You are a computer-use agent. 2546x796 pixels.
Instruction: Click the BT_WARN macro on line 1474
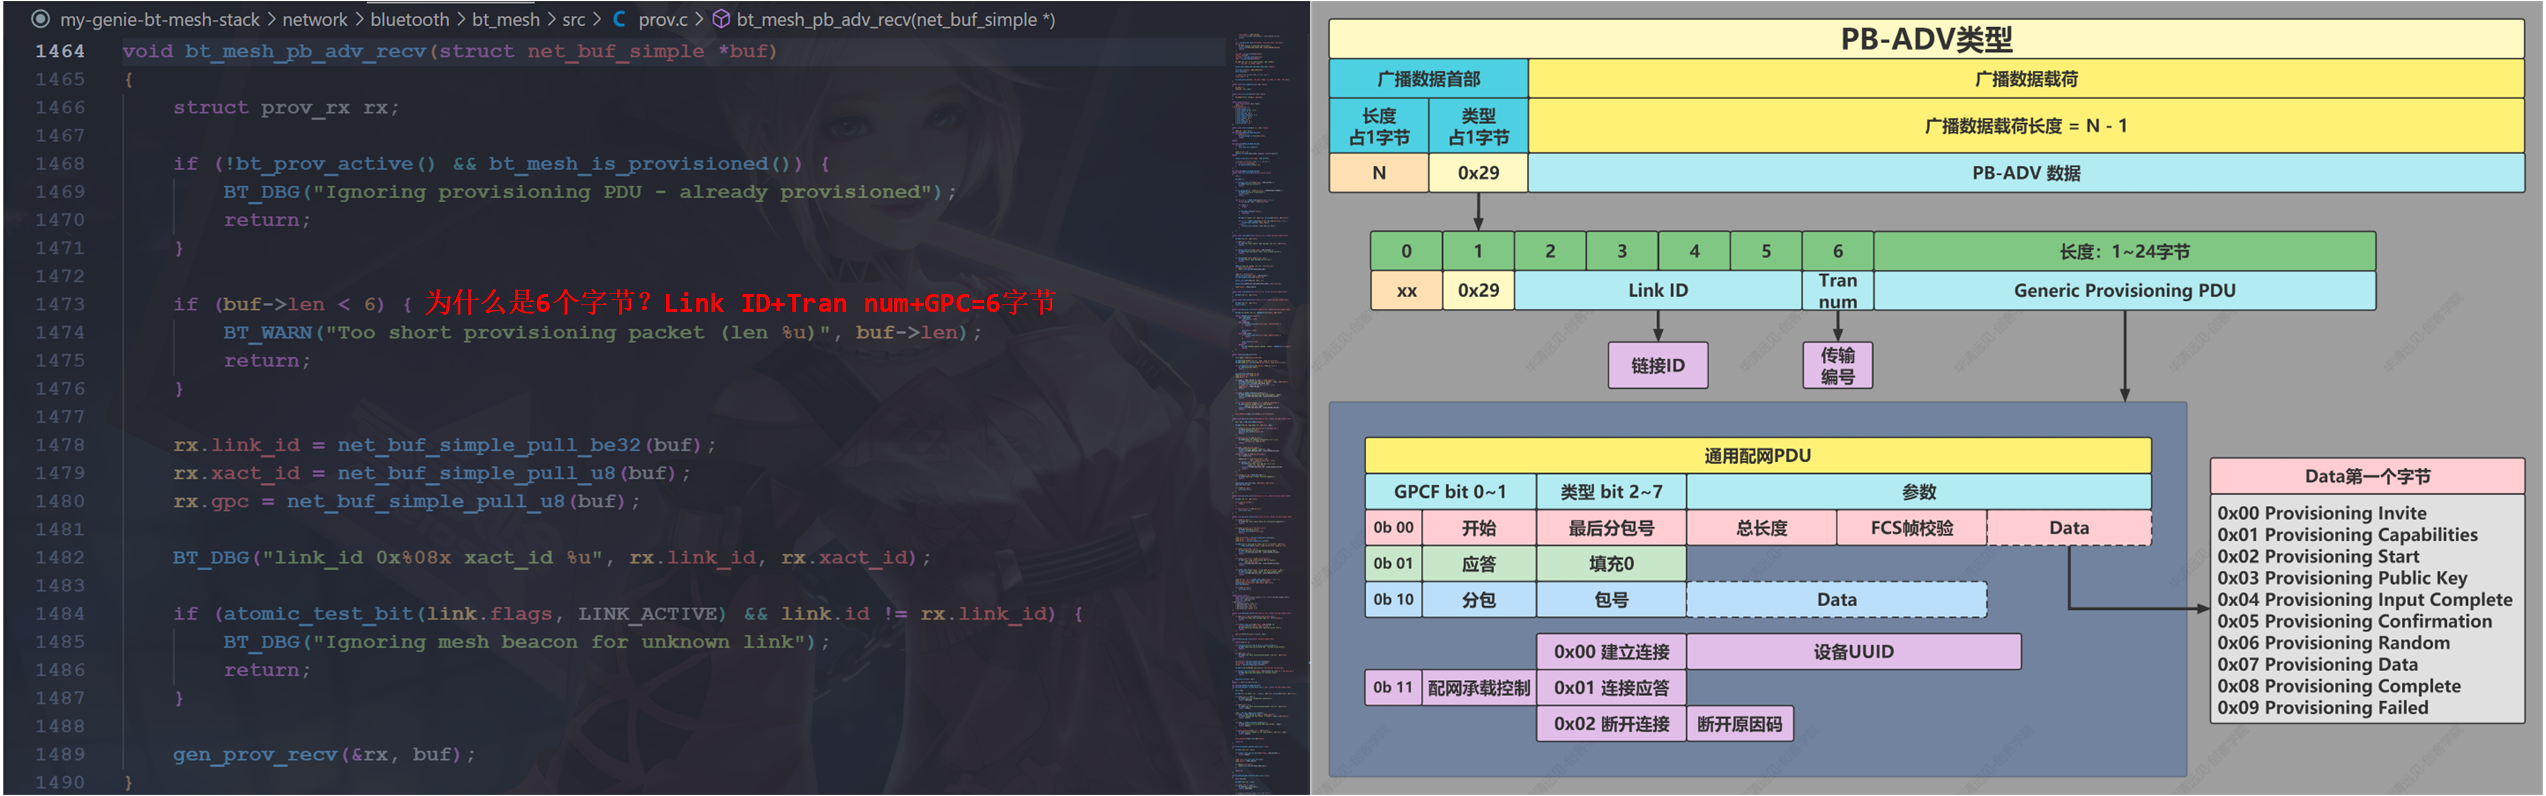click(x=268, y=332)
